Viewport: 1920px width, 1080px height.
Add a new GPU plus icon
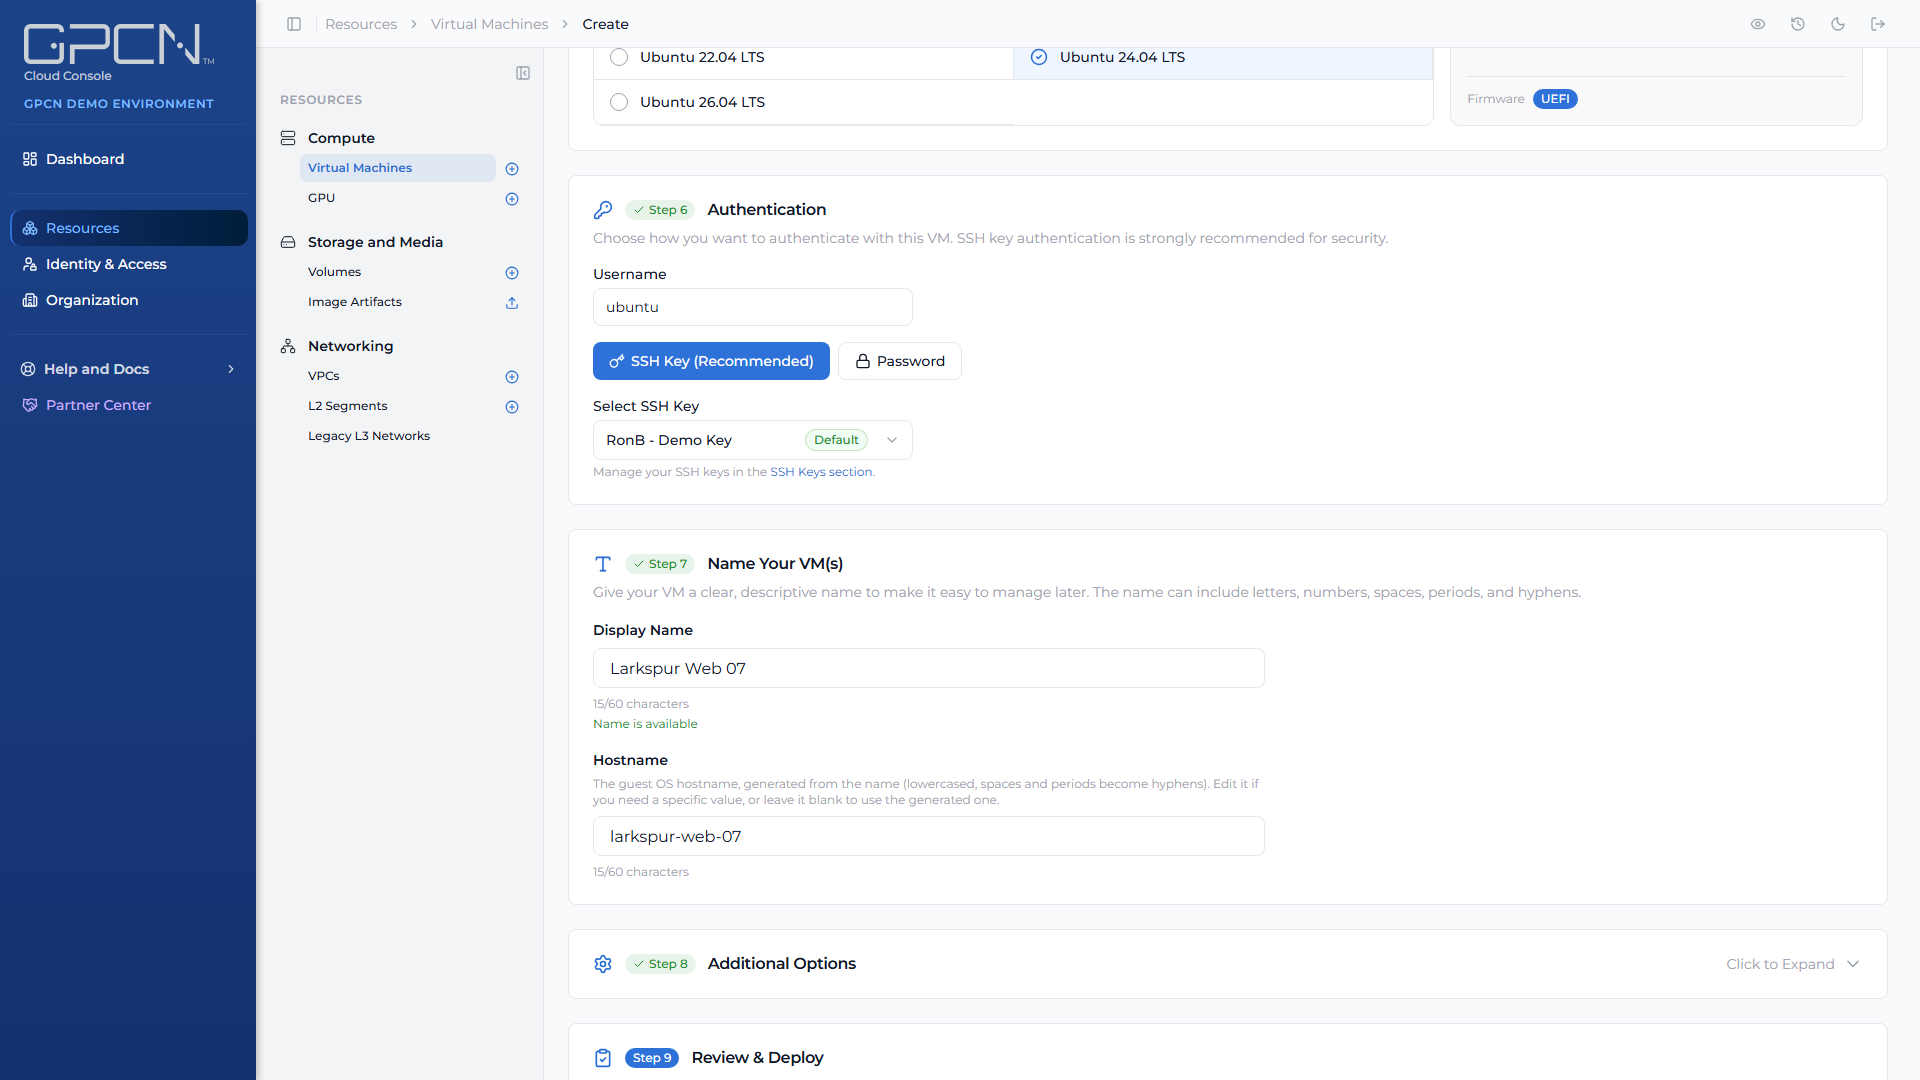coord(512,199)
